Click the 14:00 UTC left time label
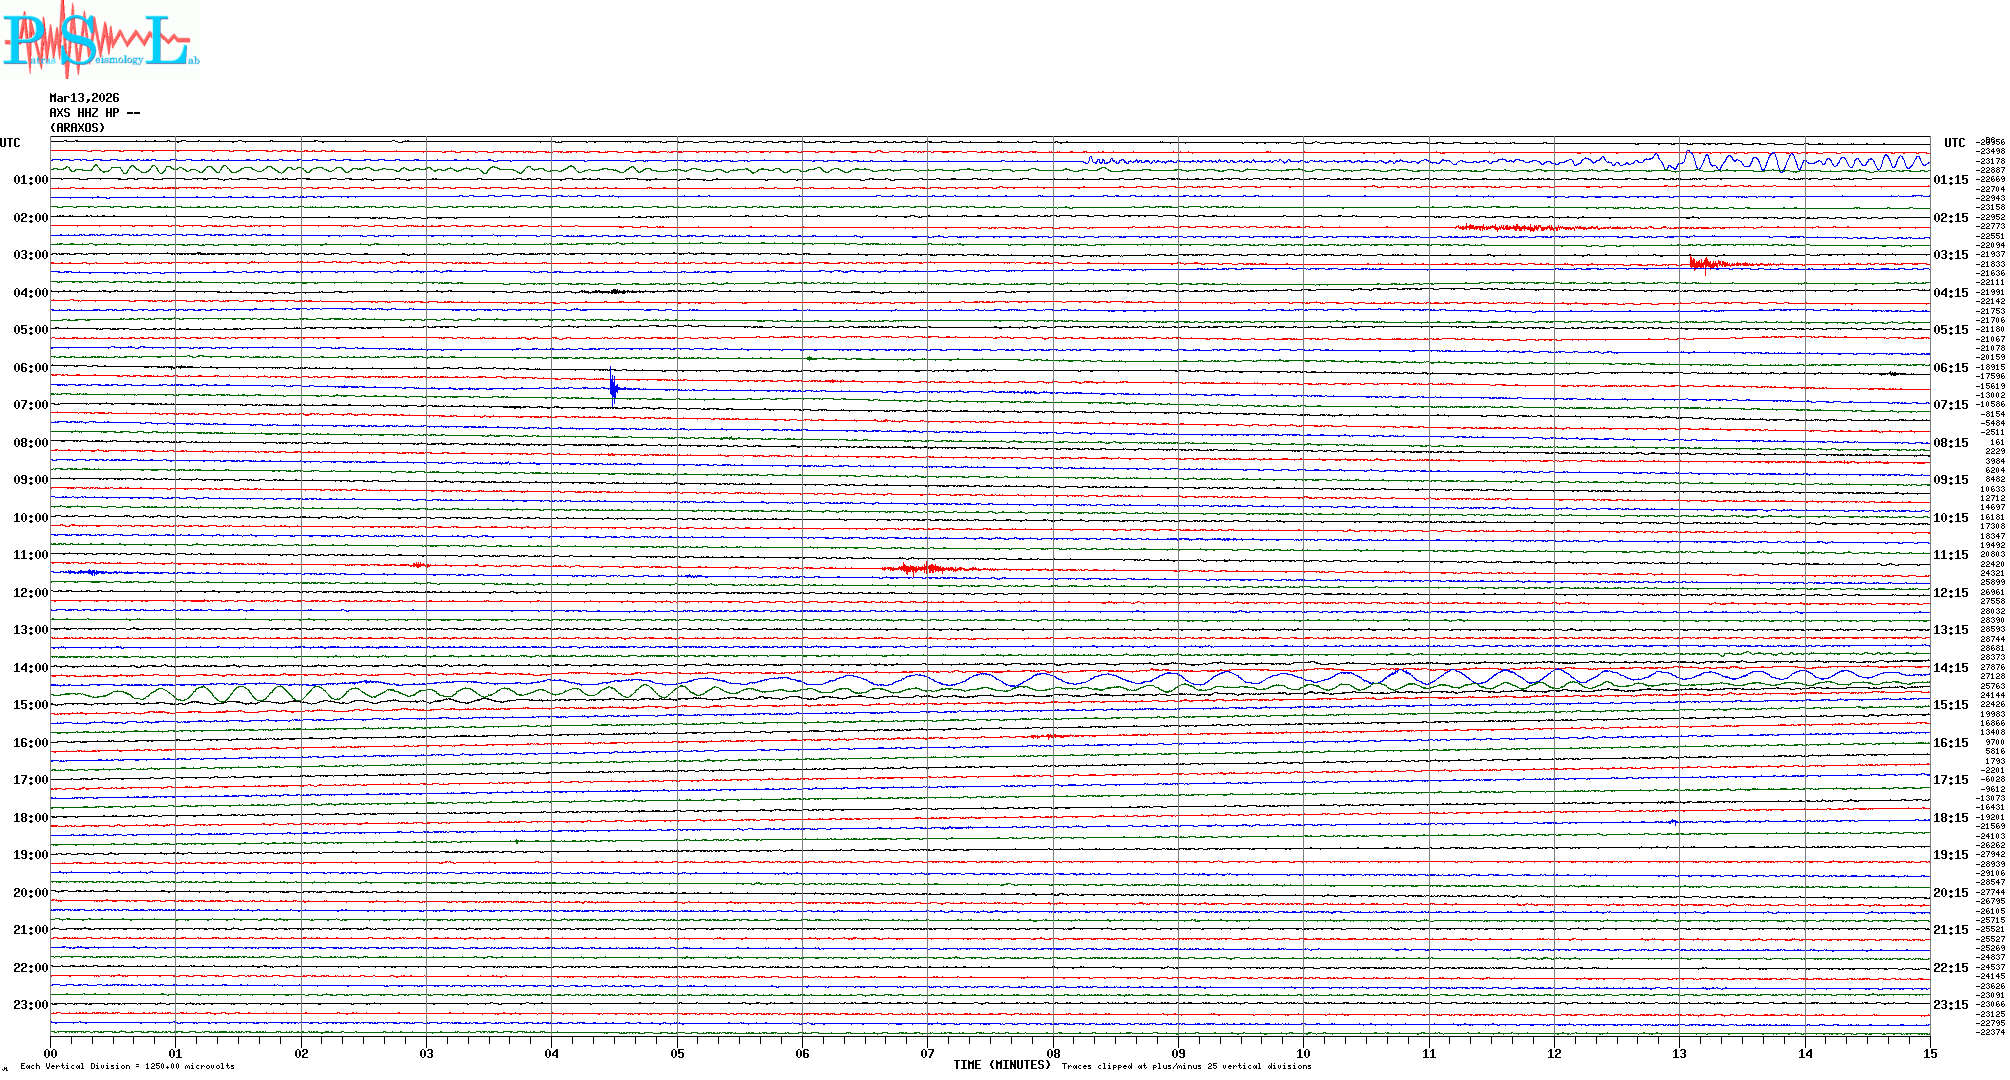This screenshot has height=1080, width=2010. click(x=30, y=668)
